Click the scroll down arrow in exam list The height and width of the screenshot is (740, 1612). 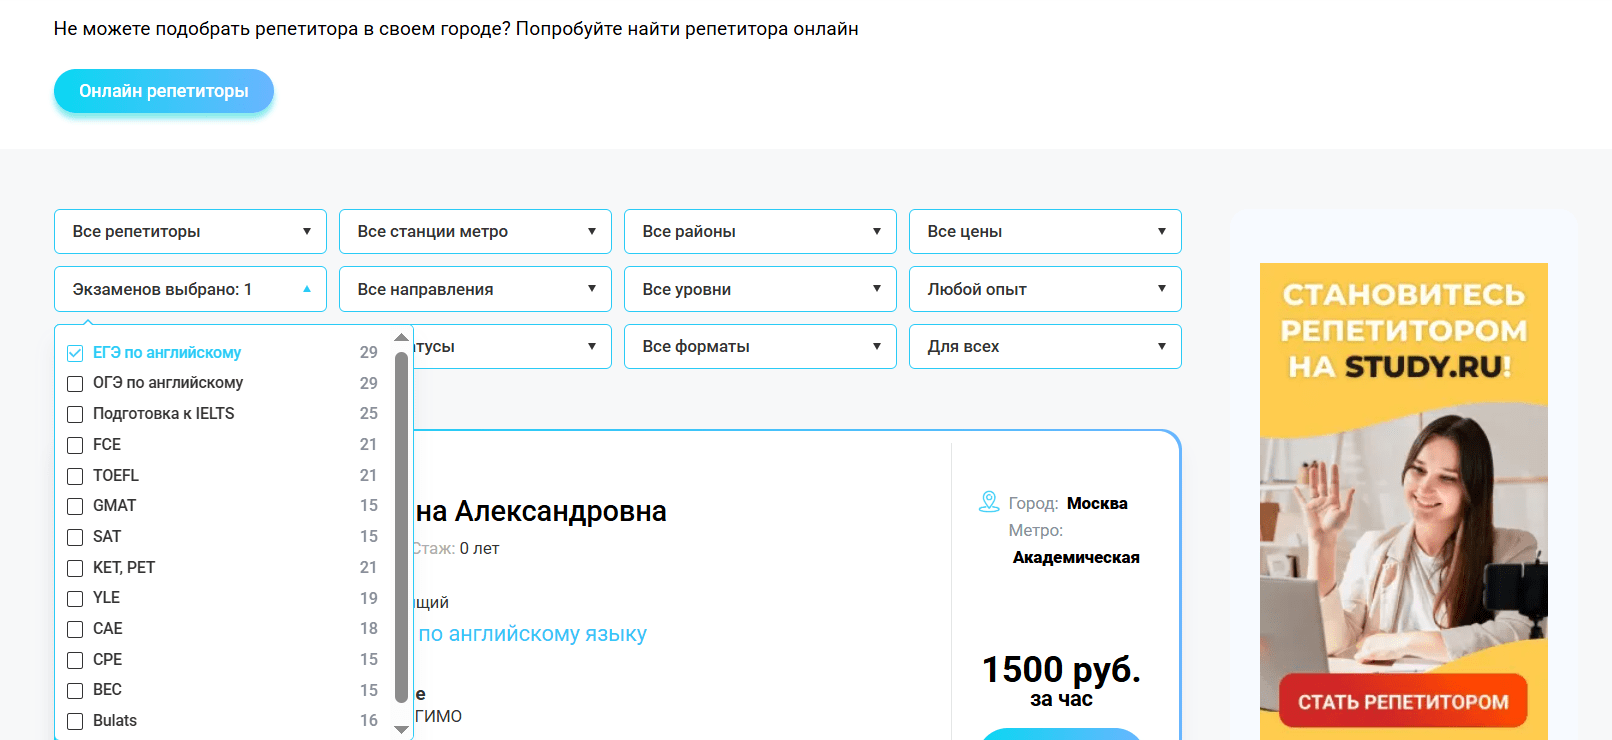tap(402, 730)
